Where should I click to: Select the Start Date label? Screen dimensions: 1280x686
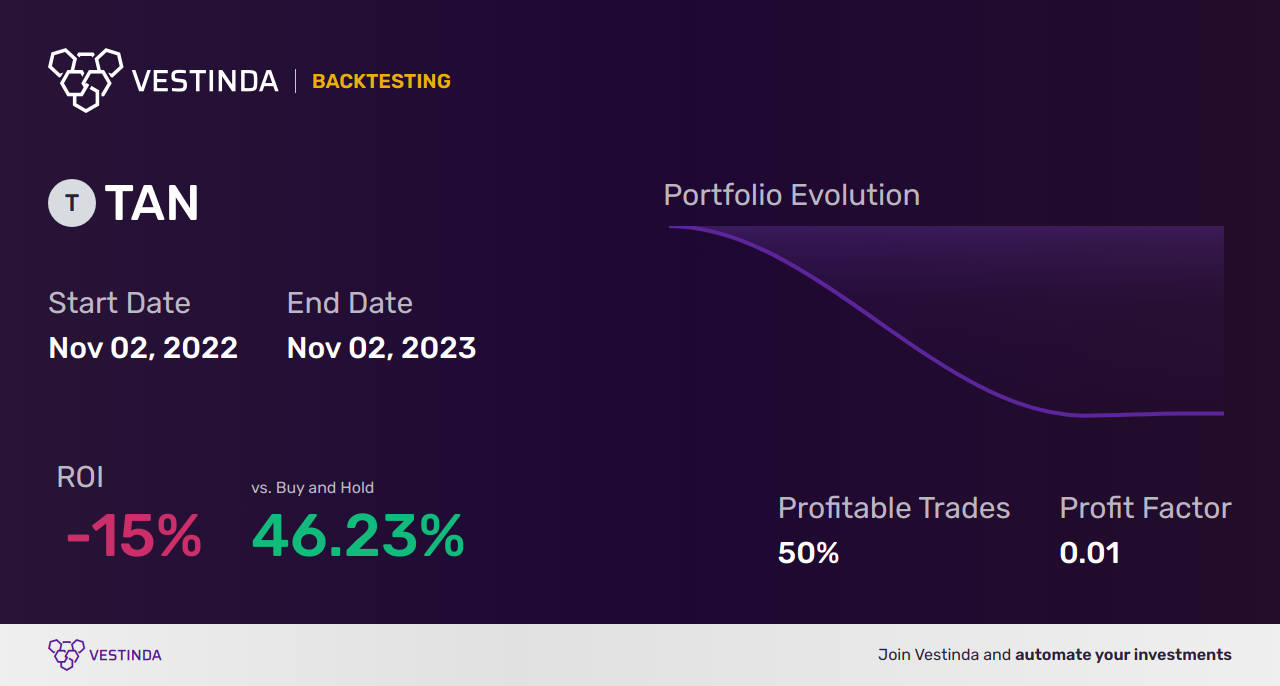[x=119, y=303]
